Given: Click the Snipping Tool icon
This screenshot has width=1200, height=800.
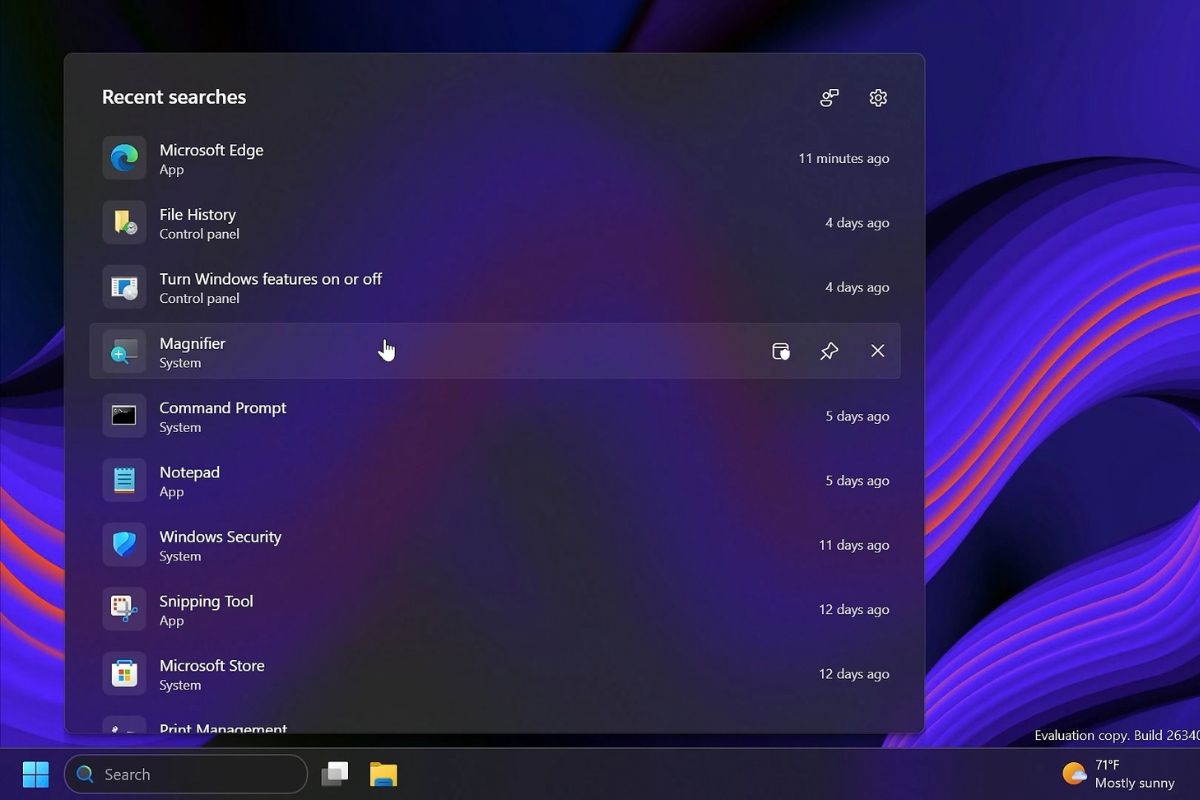Looking at the screenshot, I should tap(124, 609).
